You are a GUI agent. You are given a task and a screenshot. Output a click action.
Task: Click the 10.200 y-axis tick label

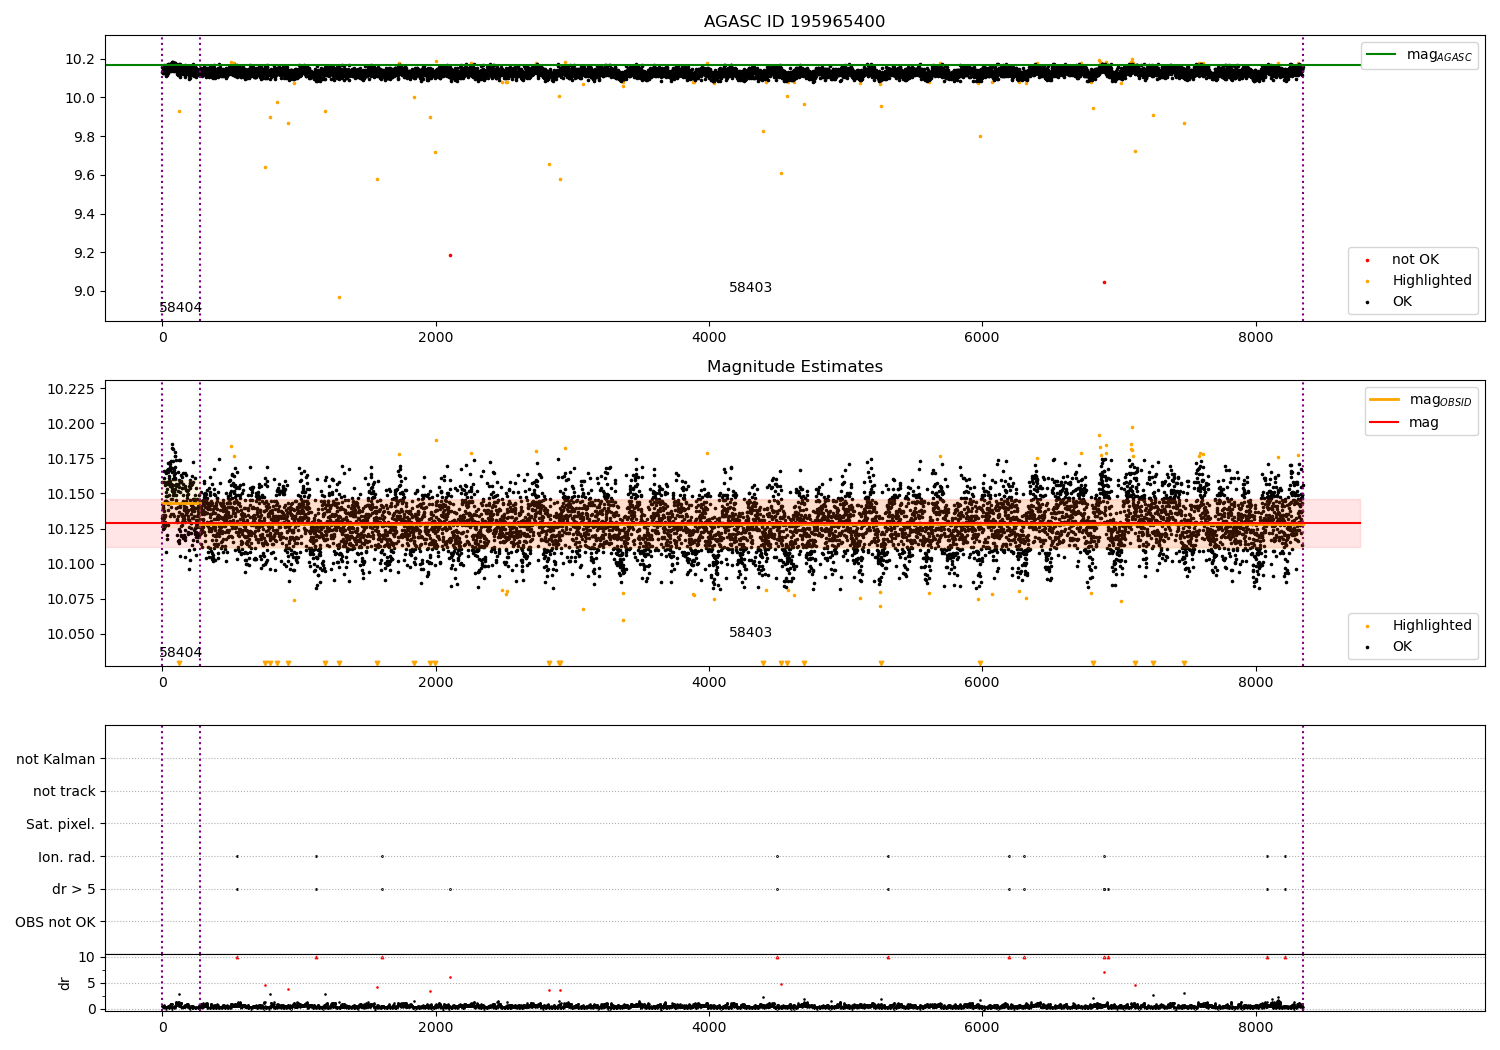click(x=72, y=424)
